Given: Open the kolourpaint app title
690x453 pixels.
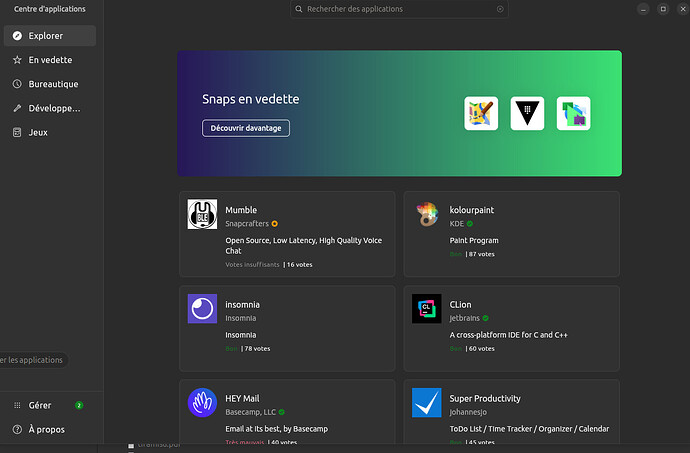Looking at the screenshot, I should pyautogui.click(x=472, y=210).
